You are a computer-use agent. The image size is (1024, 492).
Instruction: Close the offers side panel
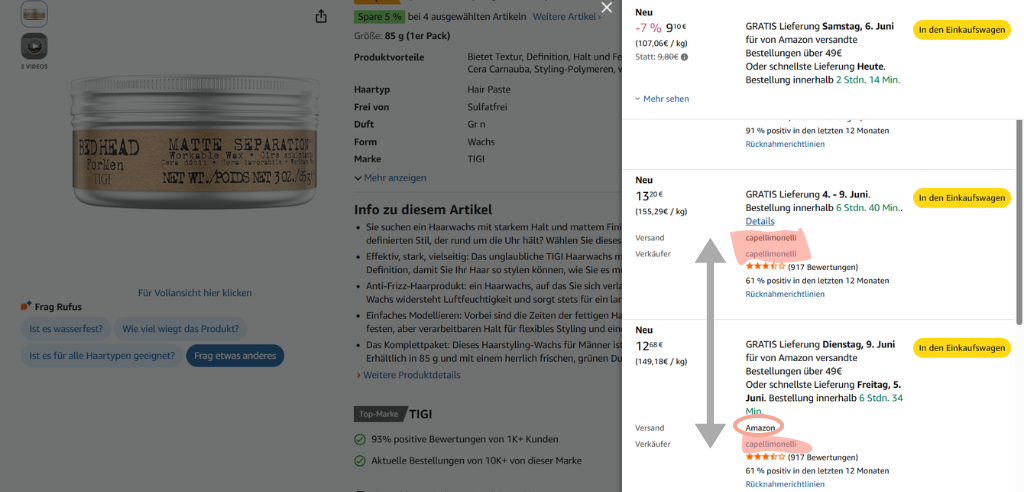point(607,8)
